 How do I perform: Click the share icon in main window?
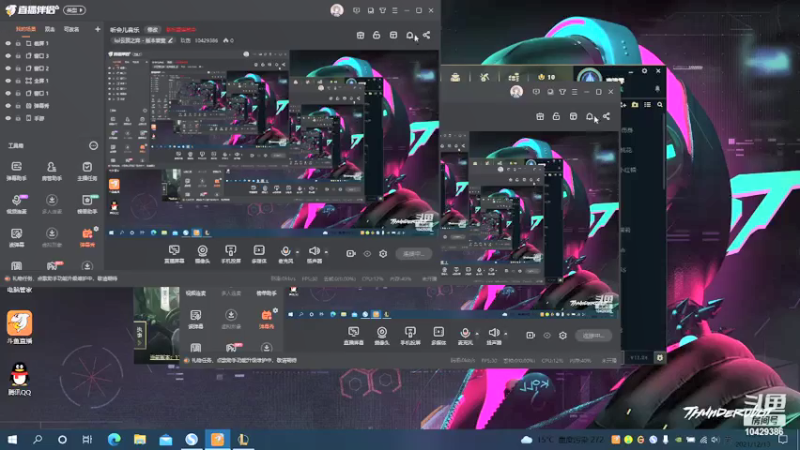tap(427, 35)
